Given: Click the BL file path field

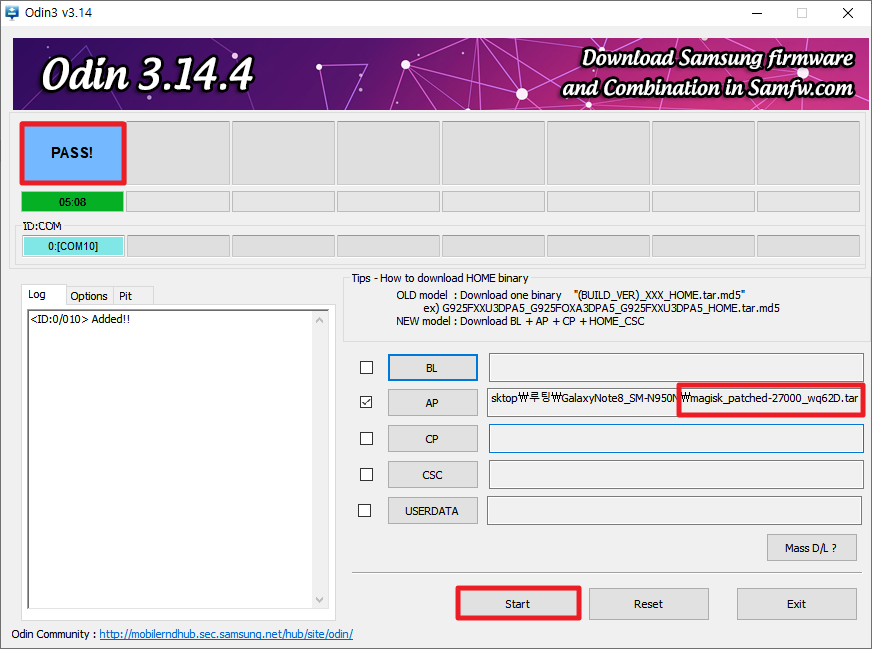Looking at the screenshot, I should click(676, 368).
